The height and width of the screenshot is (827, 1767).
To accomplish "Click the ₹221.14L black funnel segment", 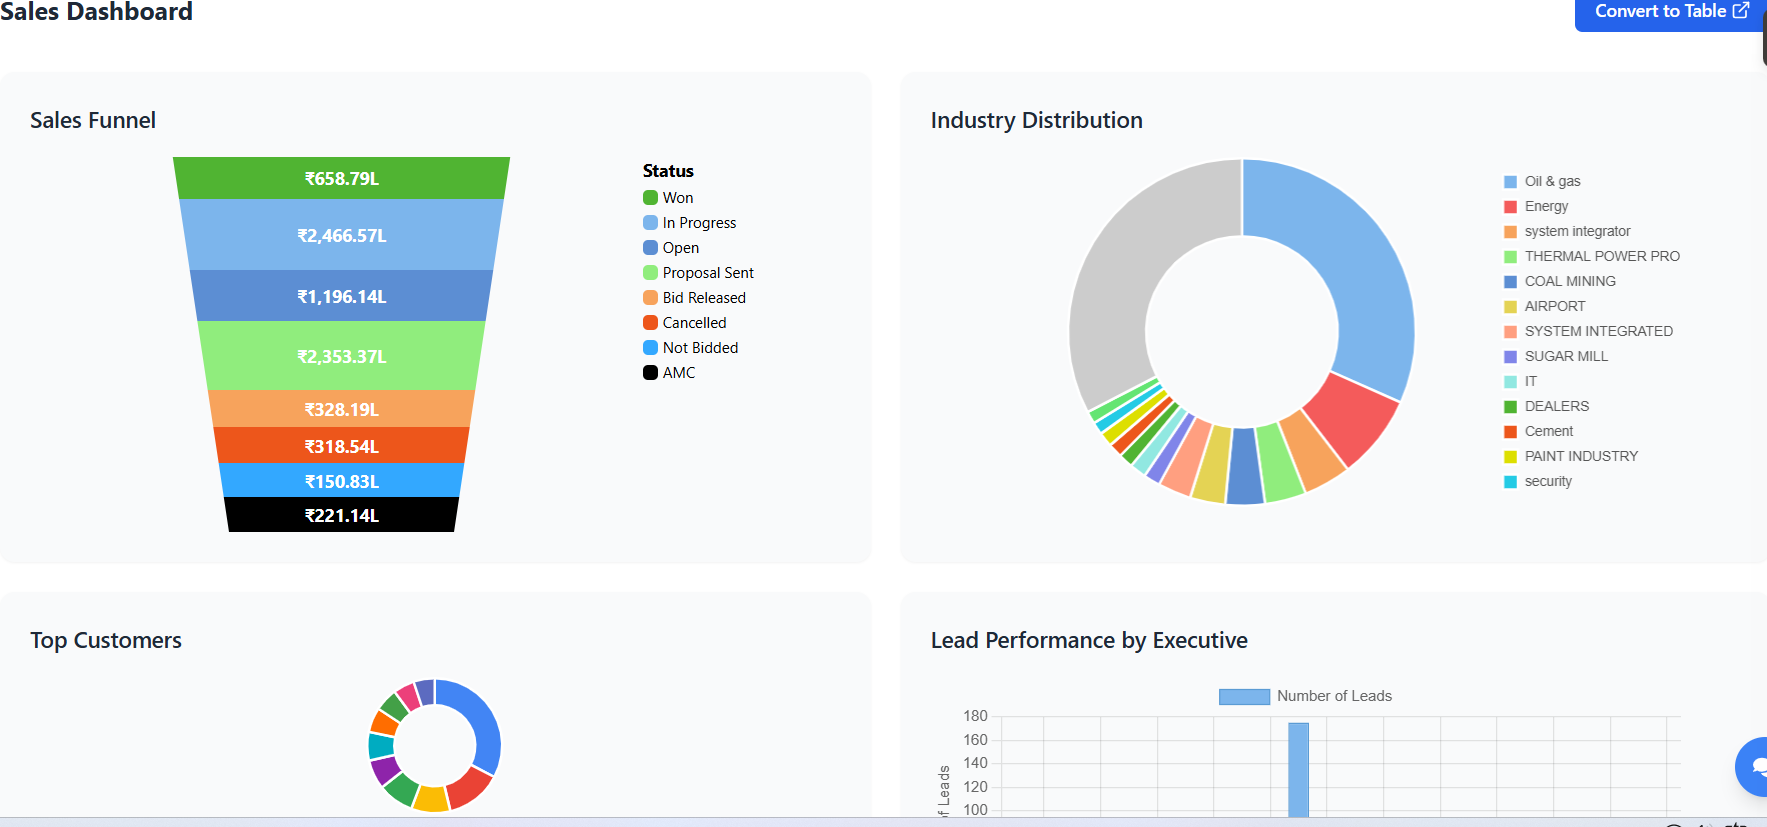I will tap(341, 515).
